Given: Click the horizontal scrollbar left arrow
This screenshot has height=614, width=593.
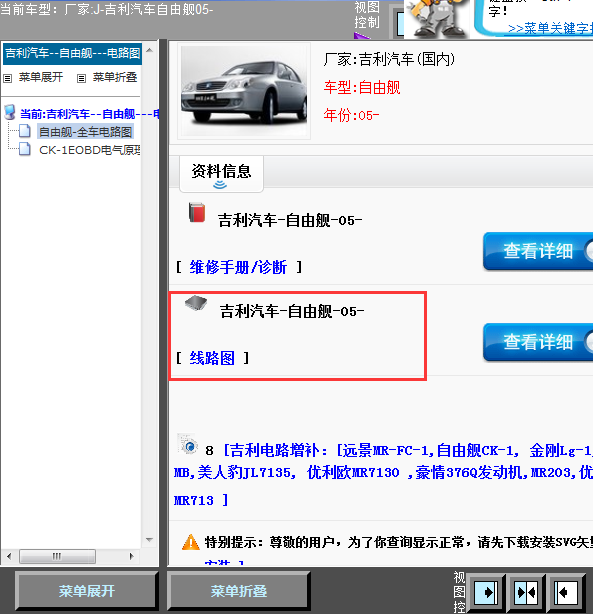Looking at the screenshot, I should click(9, 556).
